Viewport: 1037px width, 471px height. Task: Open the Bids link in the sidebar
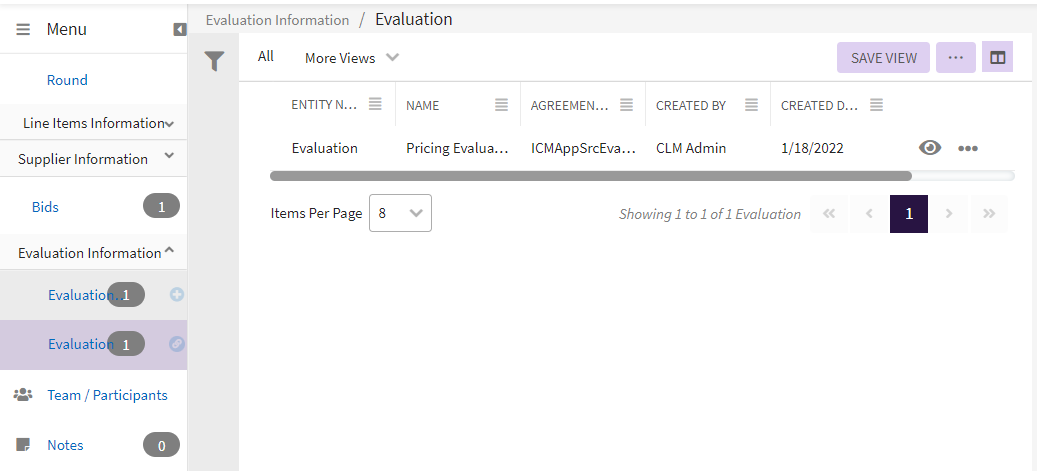click(45, 207)
